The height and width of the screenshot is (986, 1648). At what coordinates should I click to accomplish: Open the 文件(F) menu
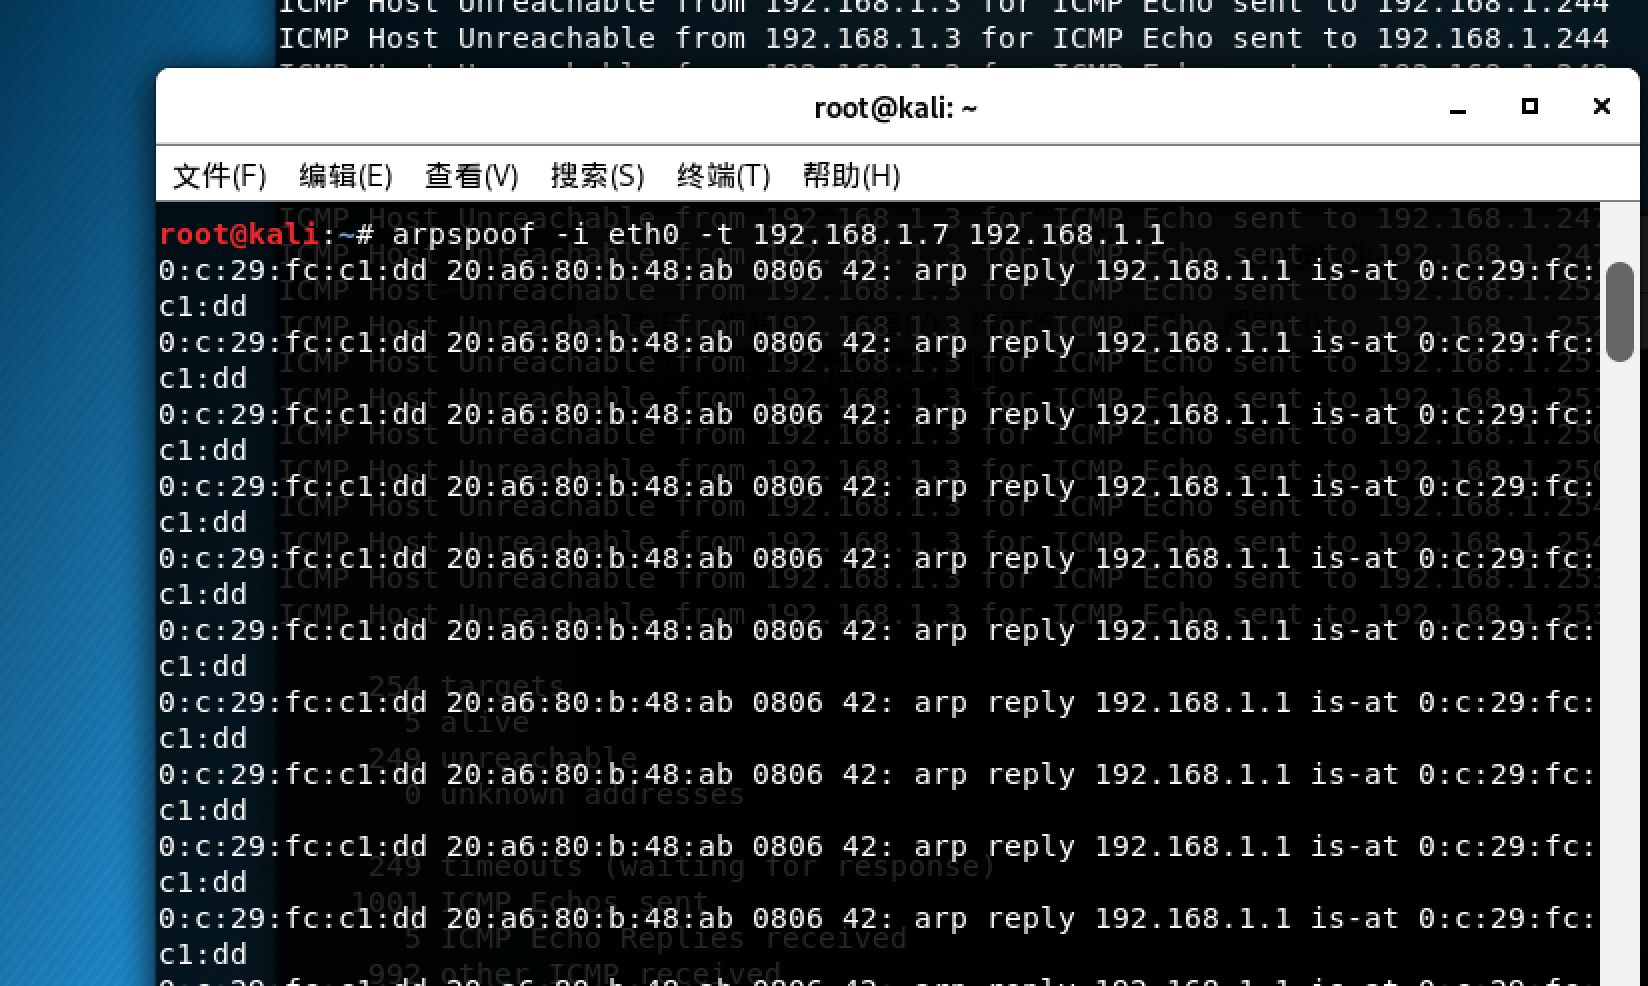219,176
